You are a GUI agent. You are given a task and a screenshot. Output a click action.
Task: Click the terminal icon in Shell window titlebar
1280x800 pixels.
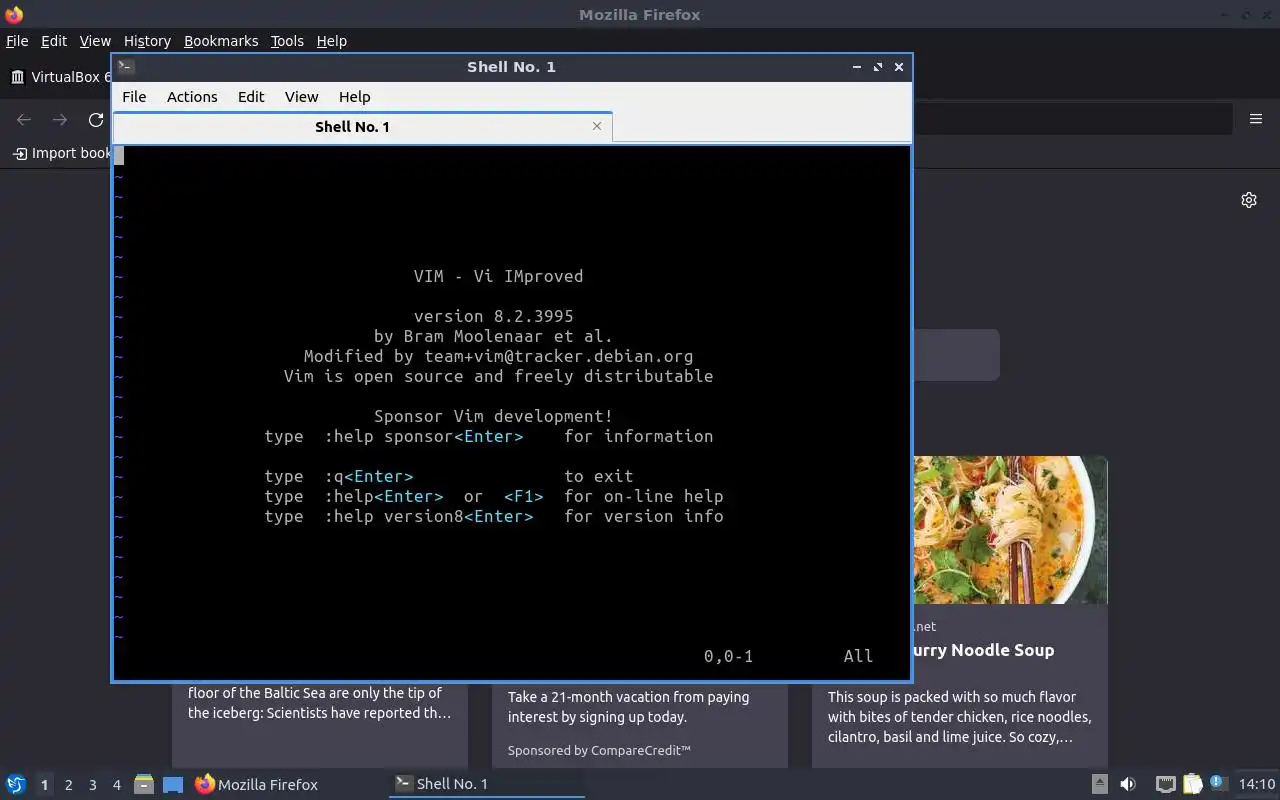(125, 67)
